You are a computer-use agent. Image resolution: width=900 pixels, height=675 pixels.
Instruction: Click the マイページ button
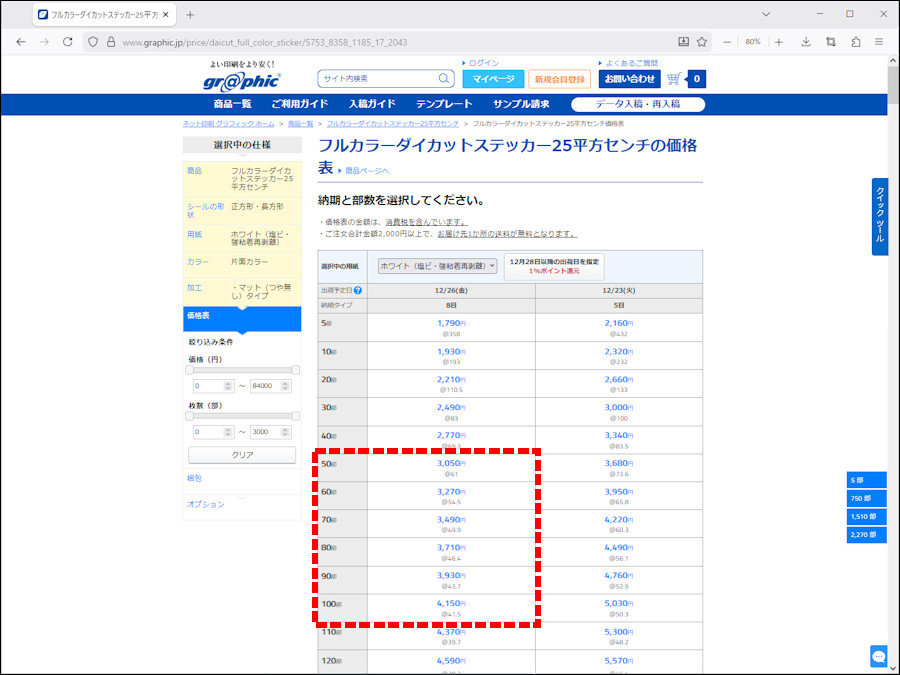(493, 79)
